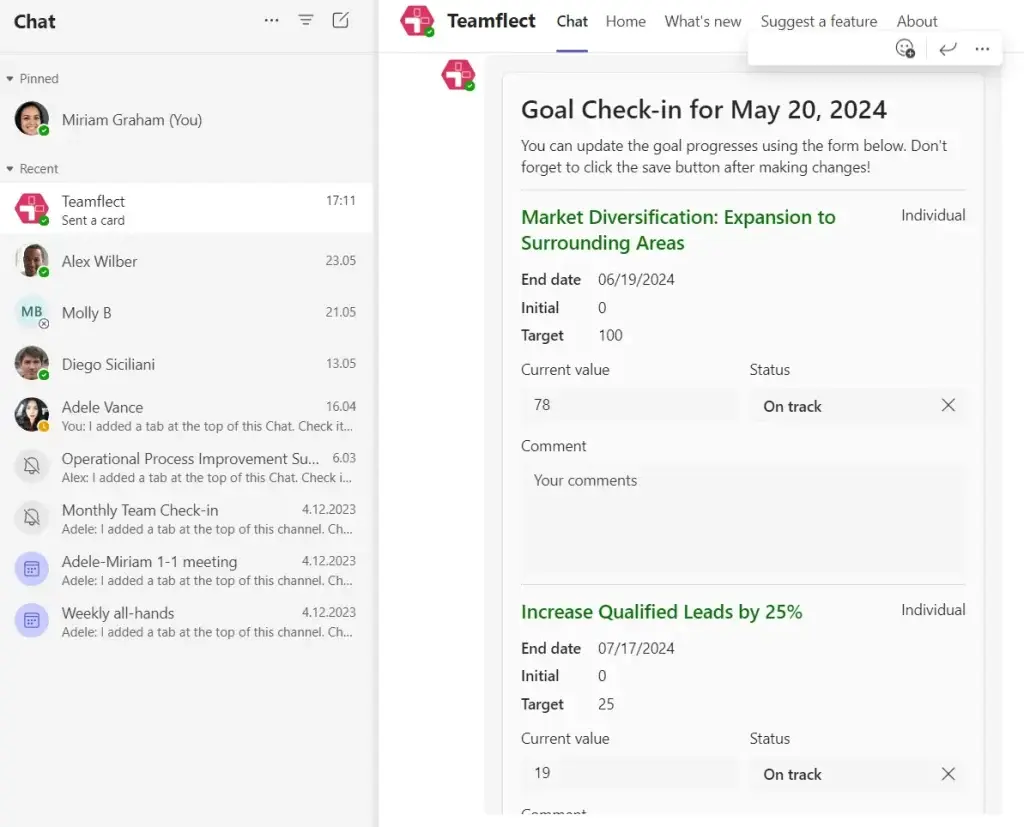Click Individual label beside Qualified Leads goal
This screenshot has height=827, width=1024.
pos(933,609)
